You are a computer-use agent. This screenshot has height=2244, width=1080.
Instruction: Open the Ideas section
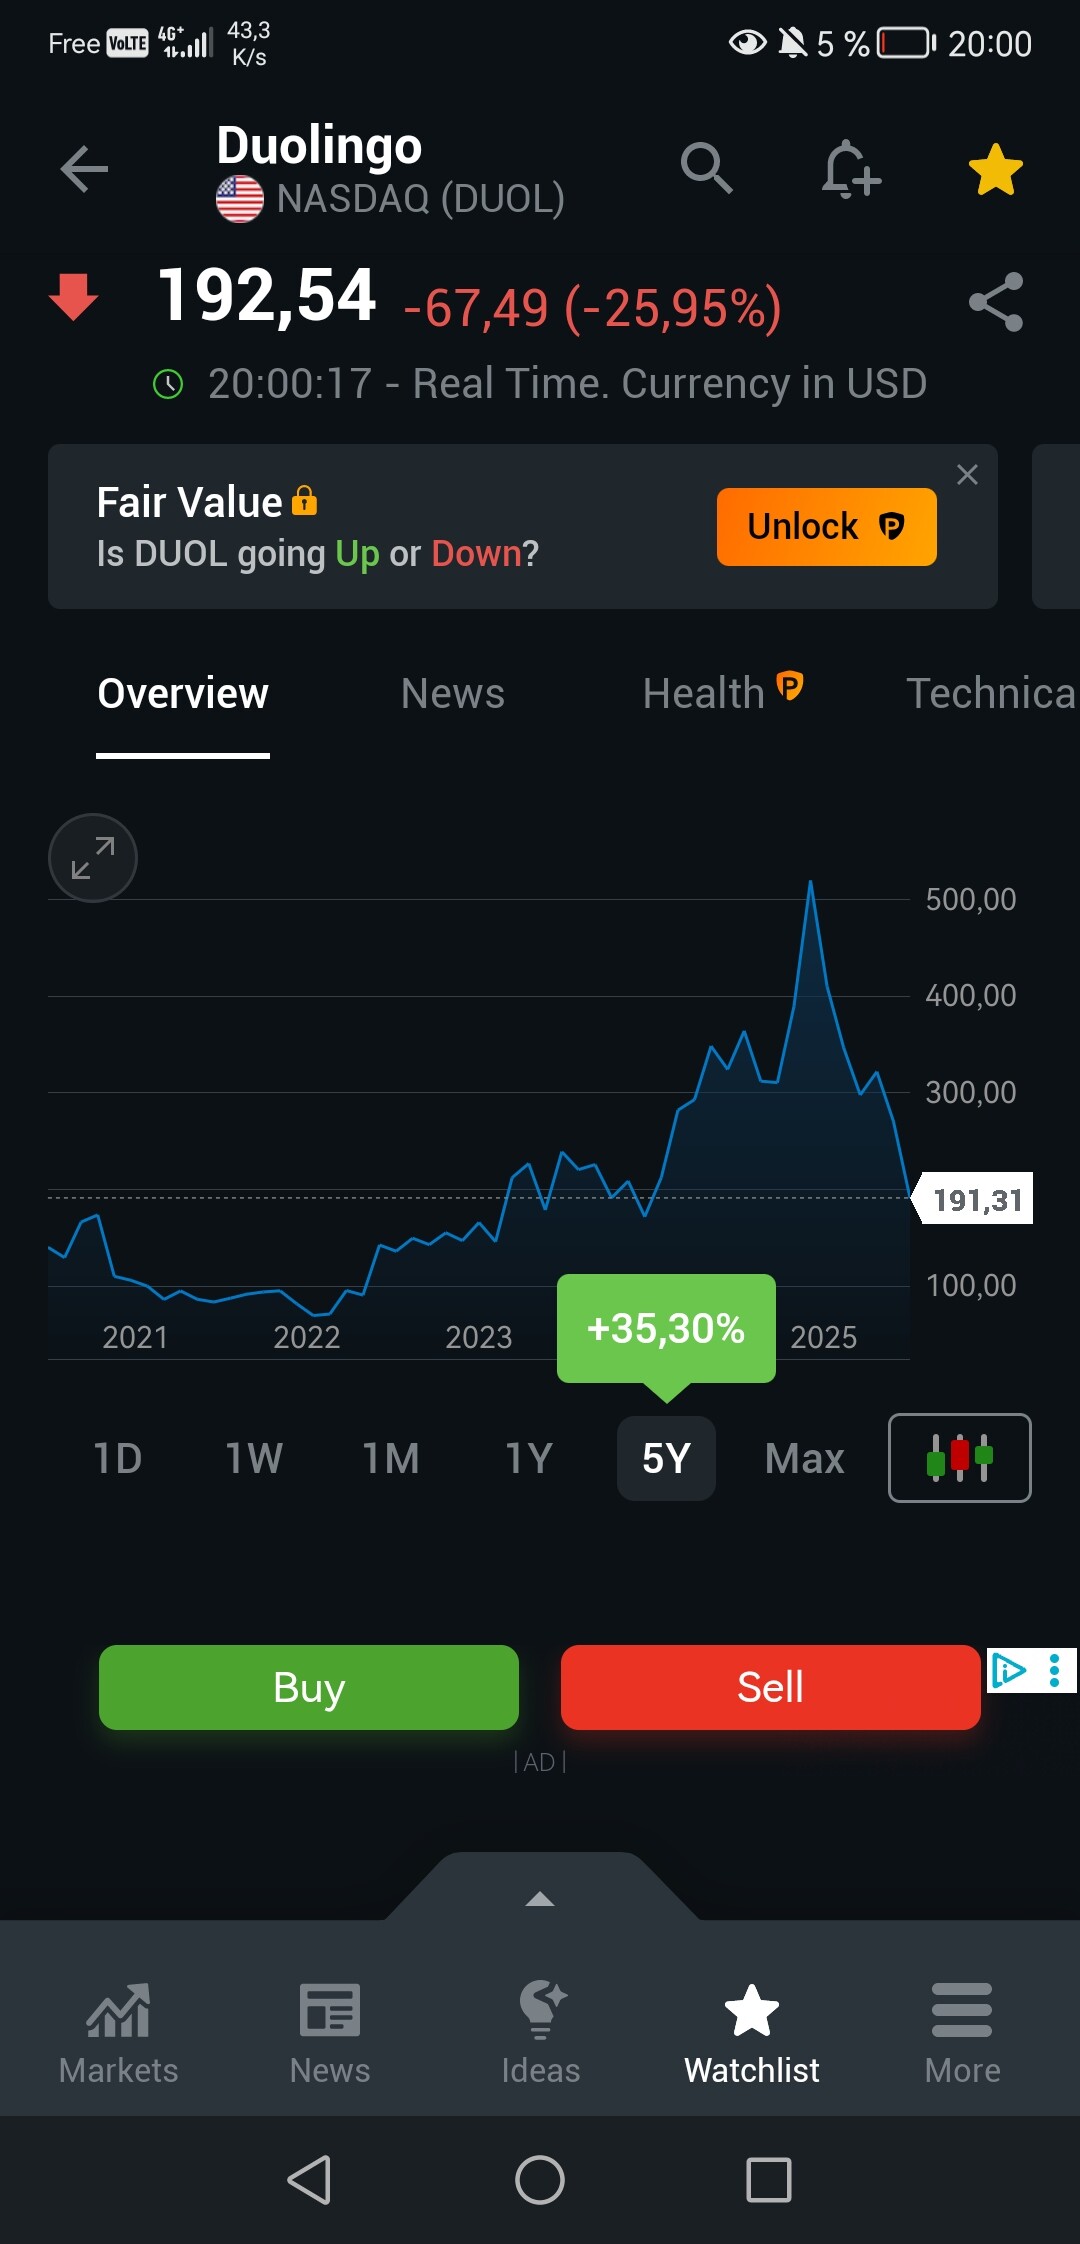tap(540, 2033)
